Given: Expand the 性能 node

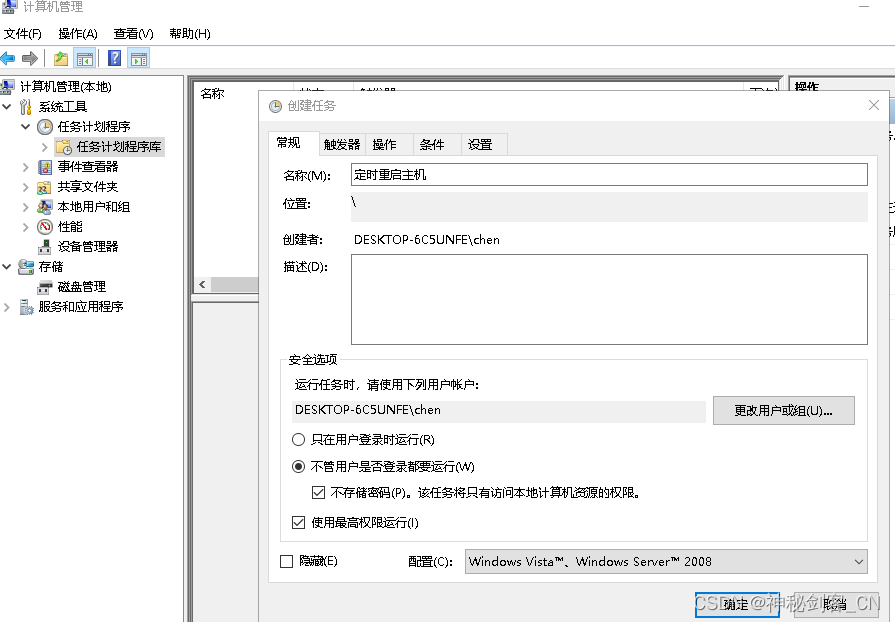Looking at the screenshot, I should point(26,227).
